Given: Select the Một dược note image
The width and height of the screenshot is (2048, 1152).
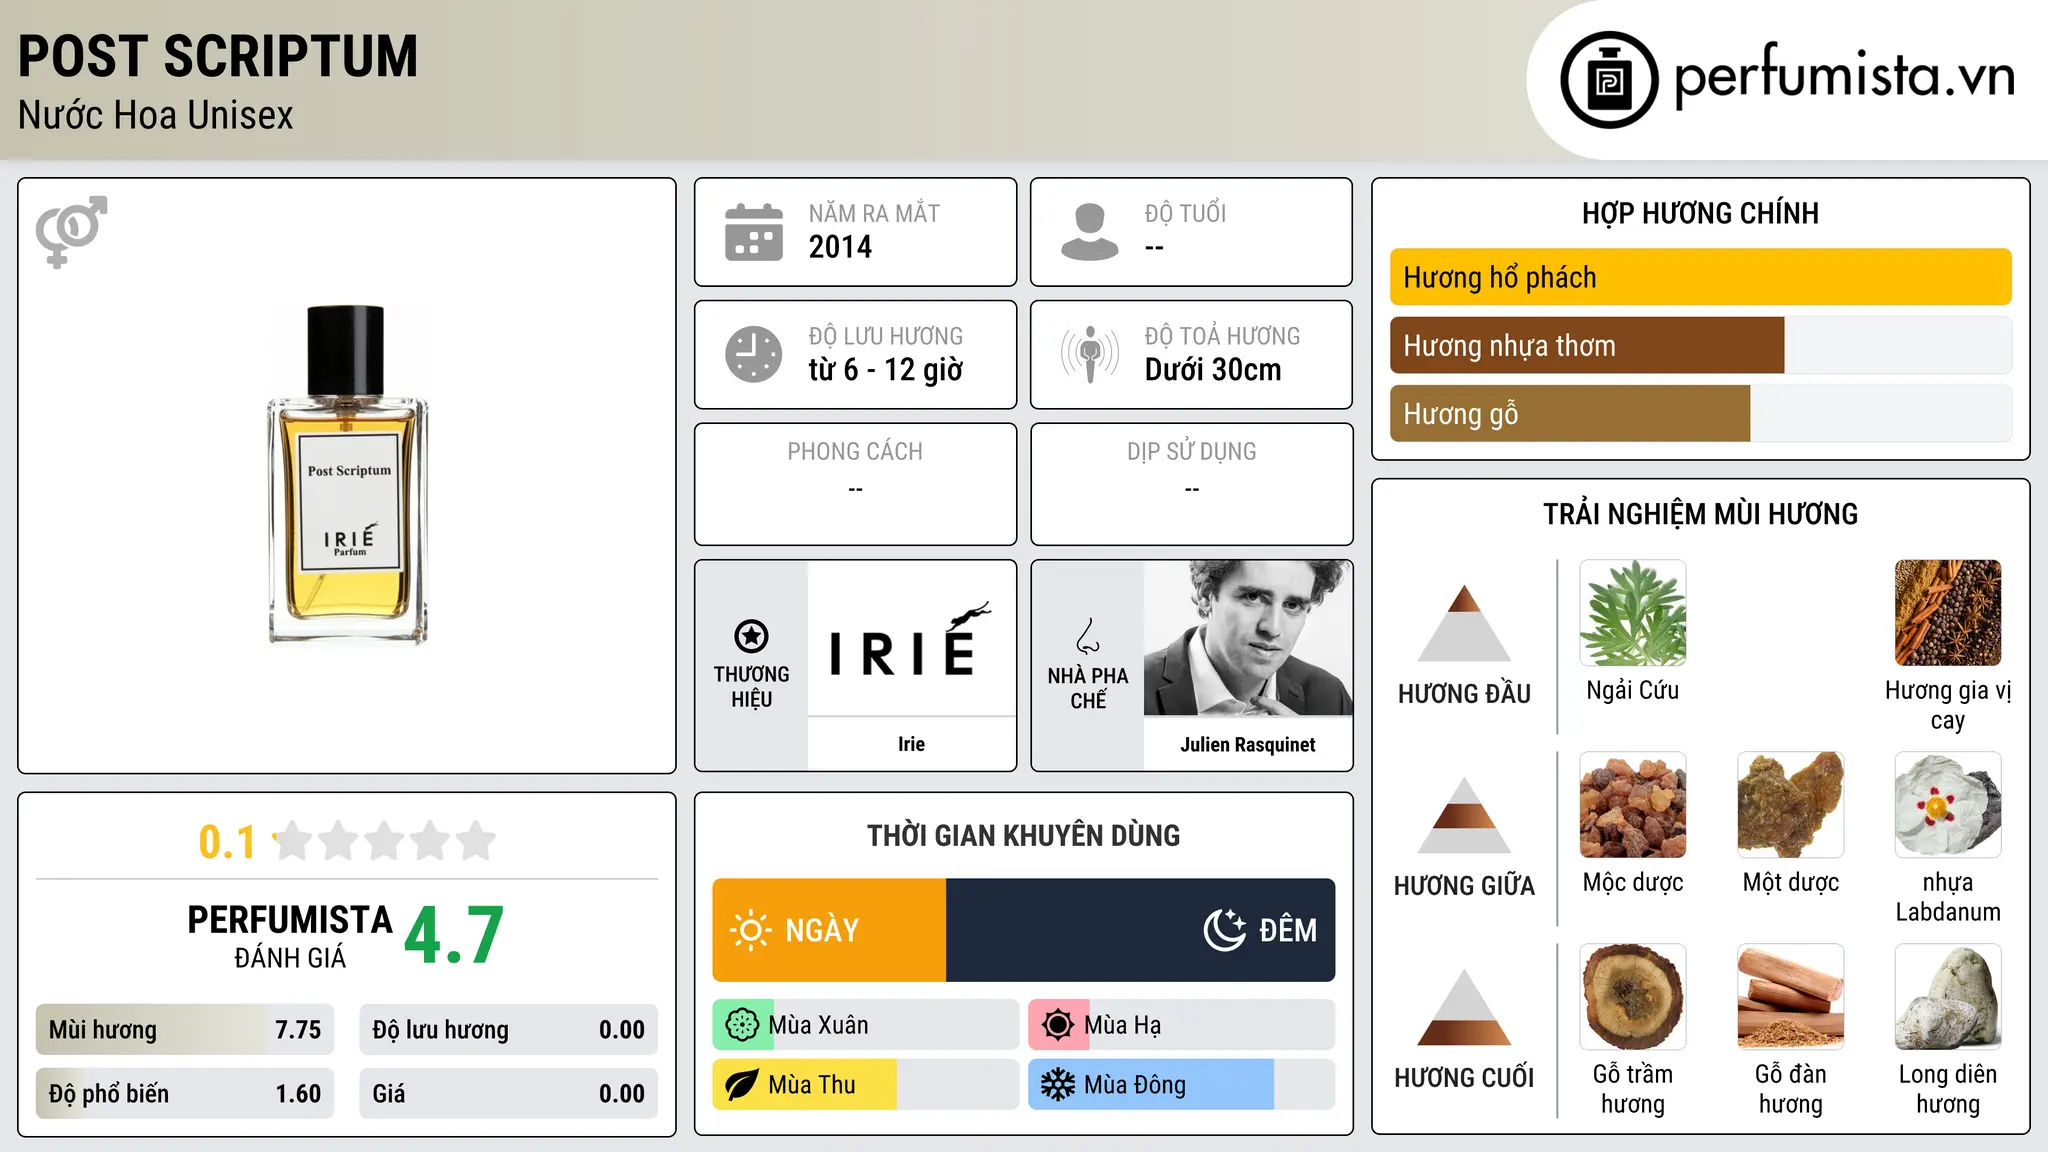Looking at the screenshot, I should pos(1791,805).
